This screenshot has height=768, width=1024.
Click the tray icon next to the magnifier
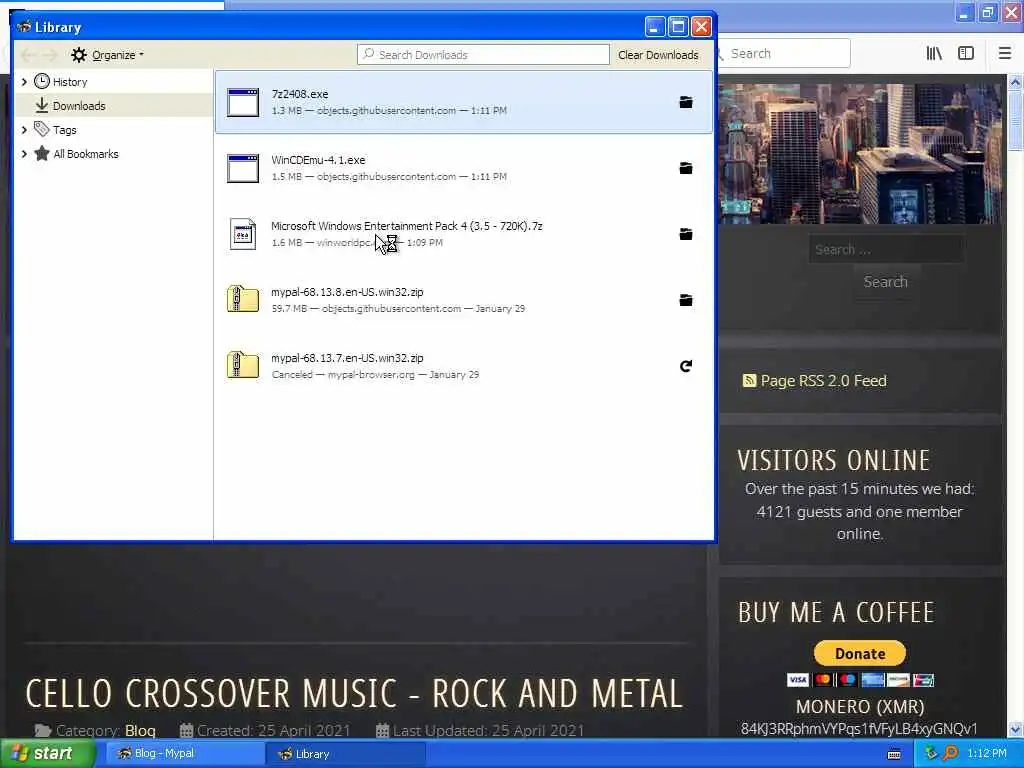[x=932, y=754]
